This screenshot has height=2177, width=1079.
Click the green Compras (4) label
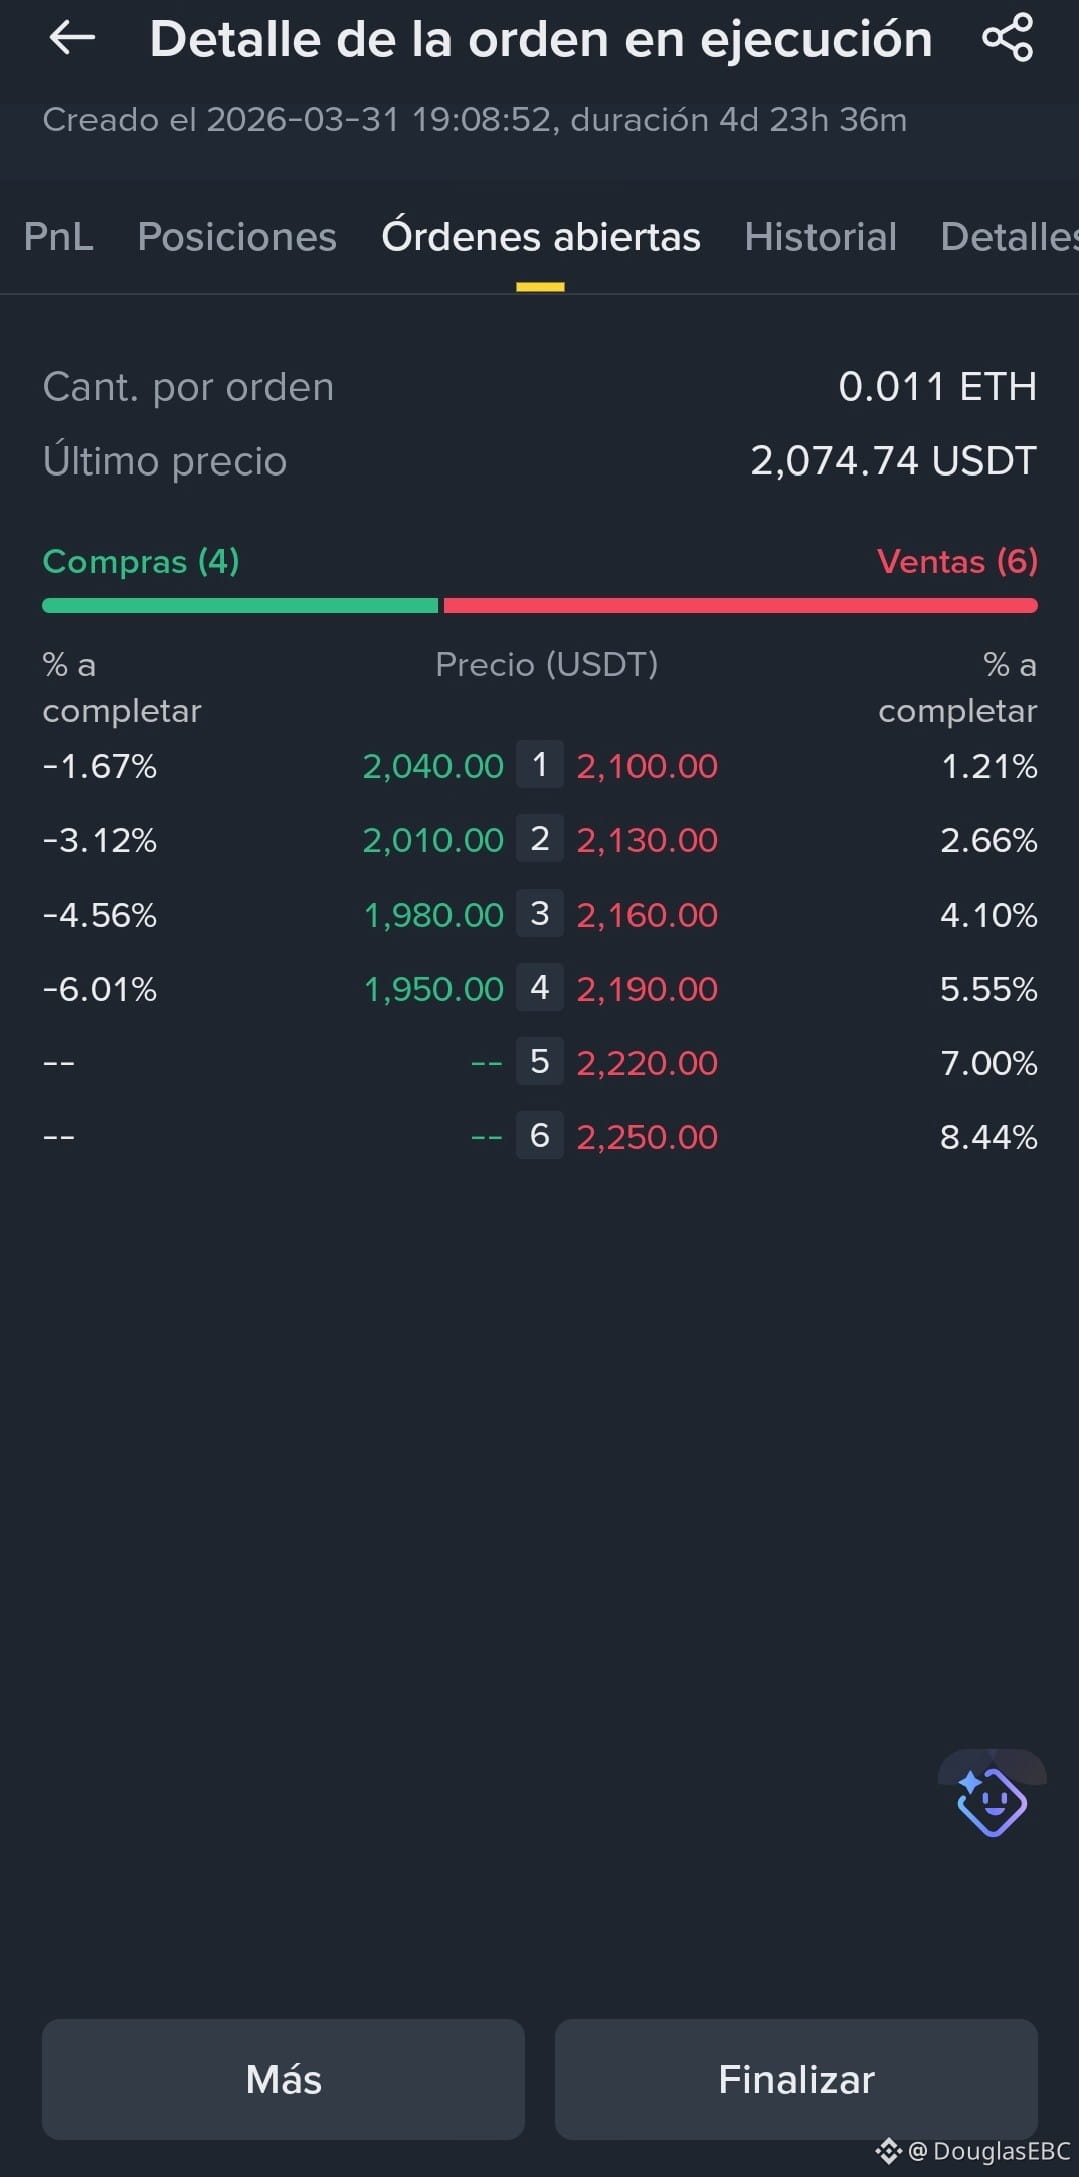(x=141, y=561)
